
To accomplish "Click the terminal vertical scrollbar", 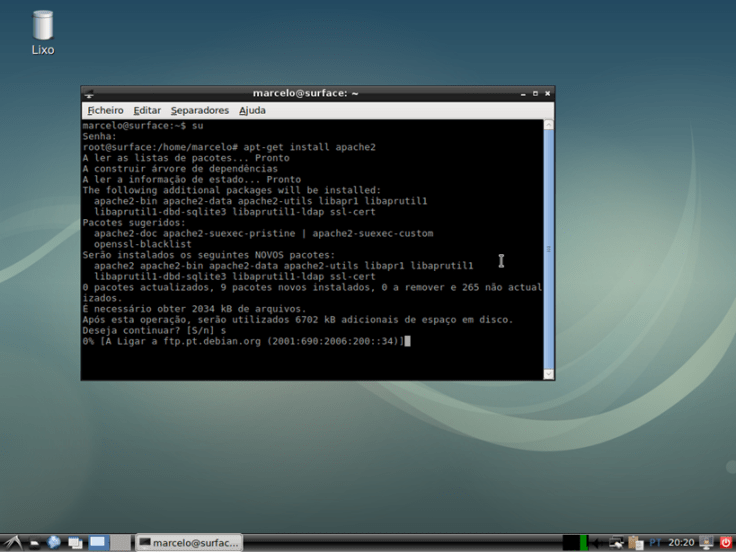I will coord(548,248).
